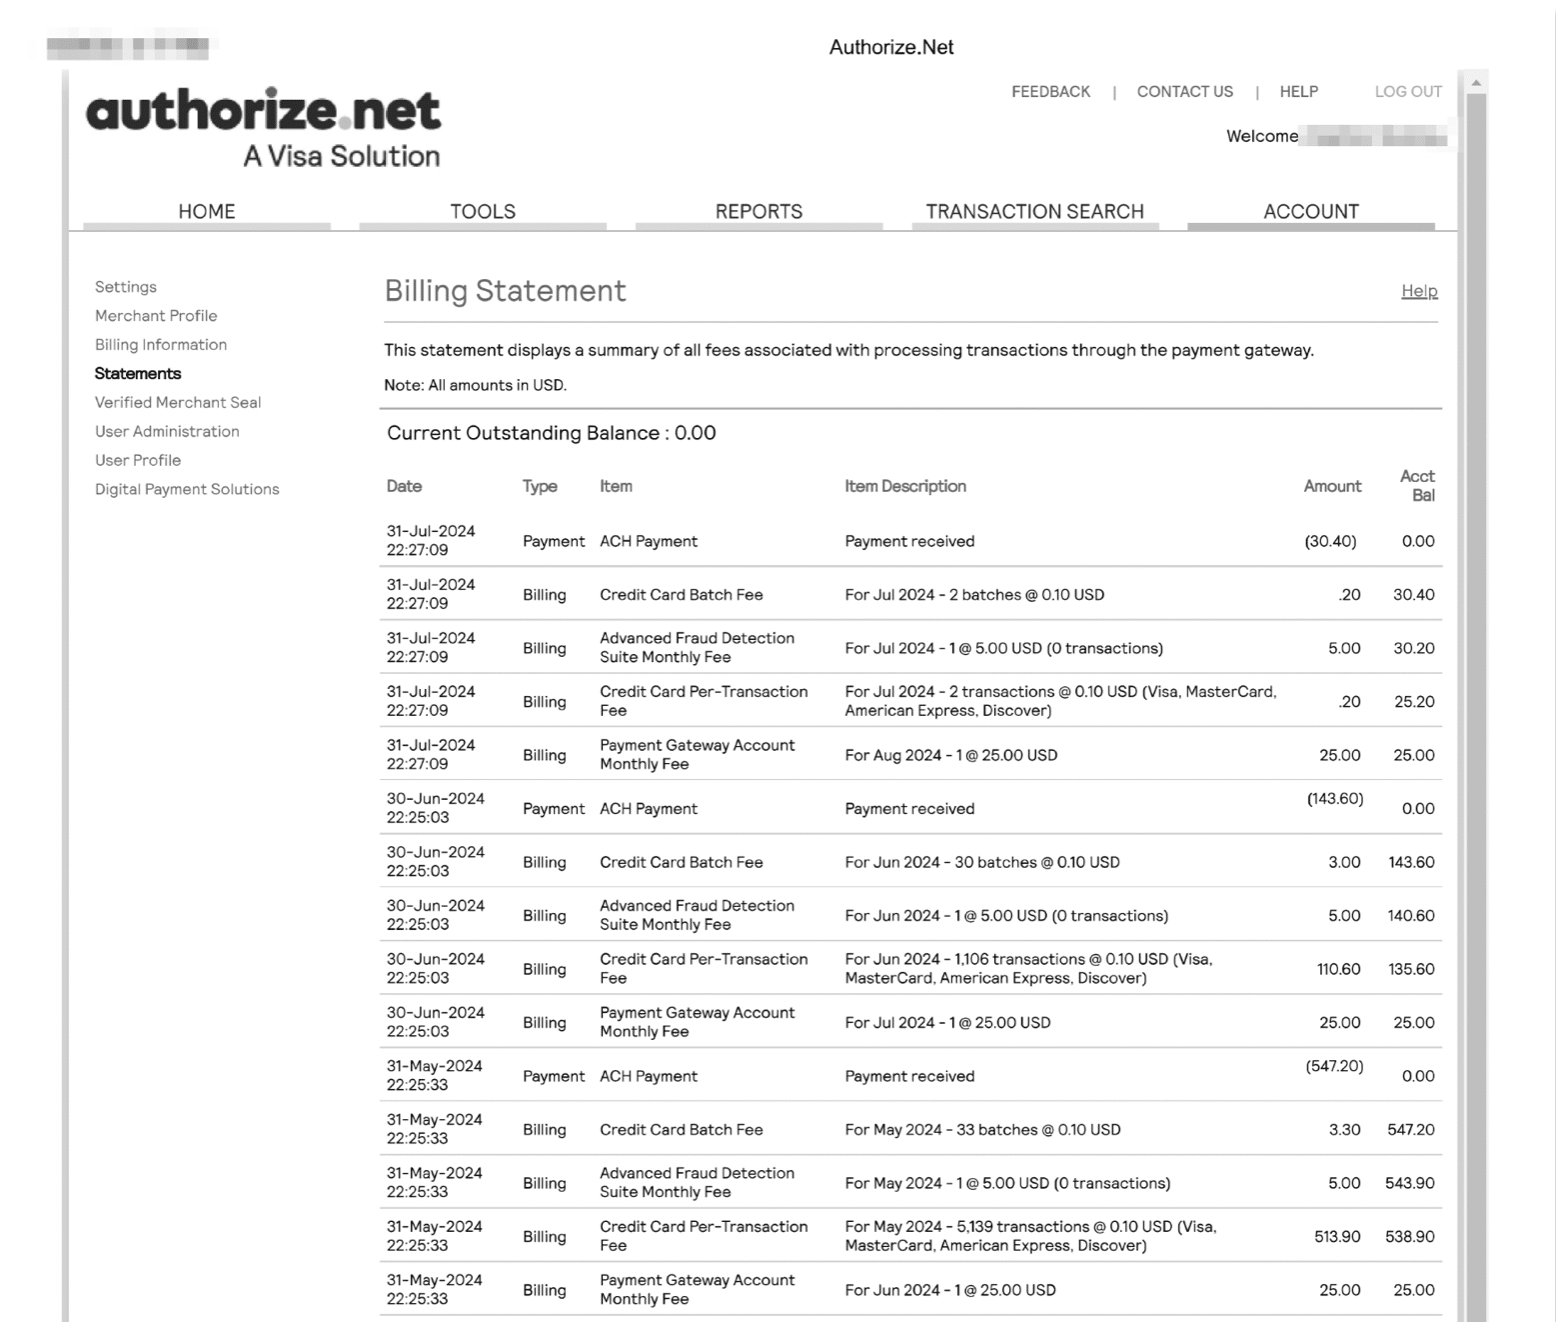The height and width of the screenshot is (1322, 1556).
Task: Open Verified Merchant Seal page
Action: [178, 402]
